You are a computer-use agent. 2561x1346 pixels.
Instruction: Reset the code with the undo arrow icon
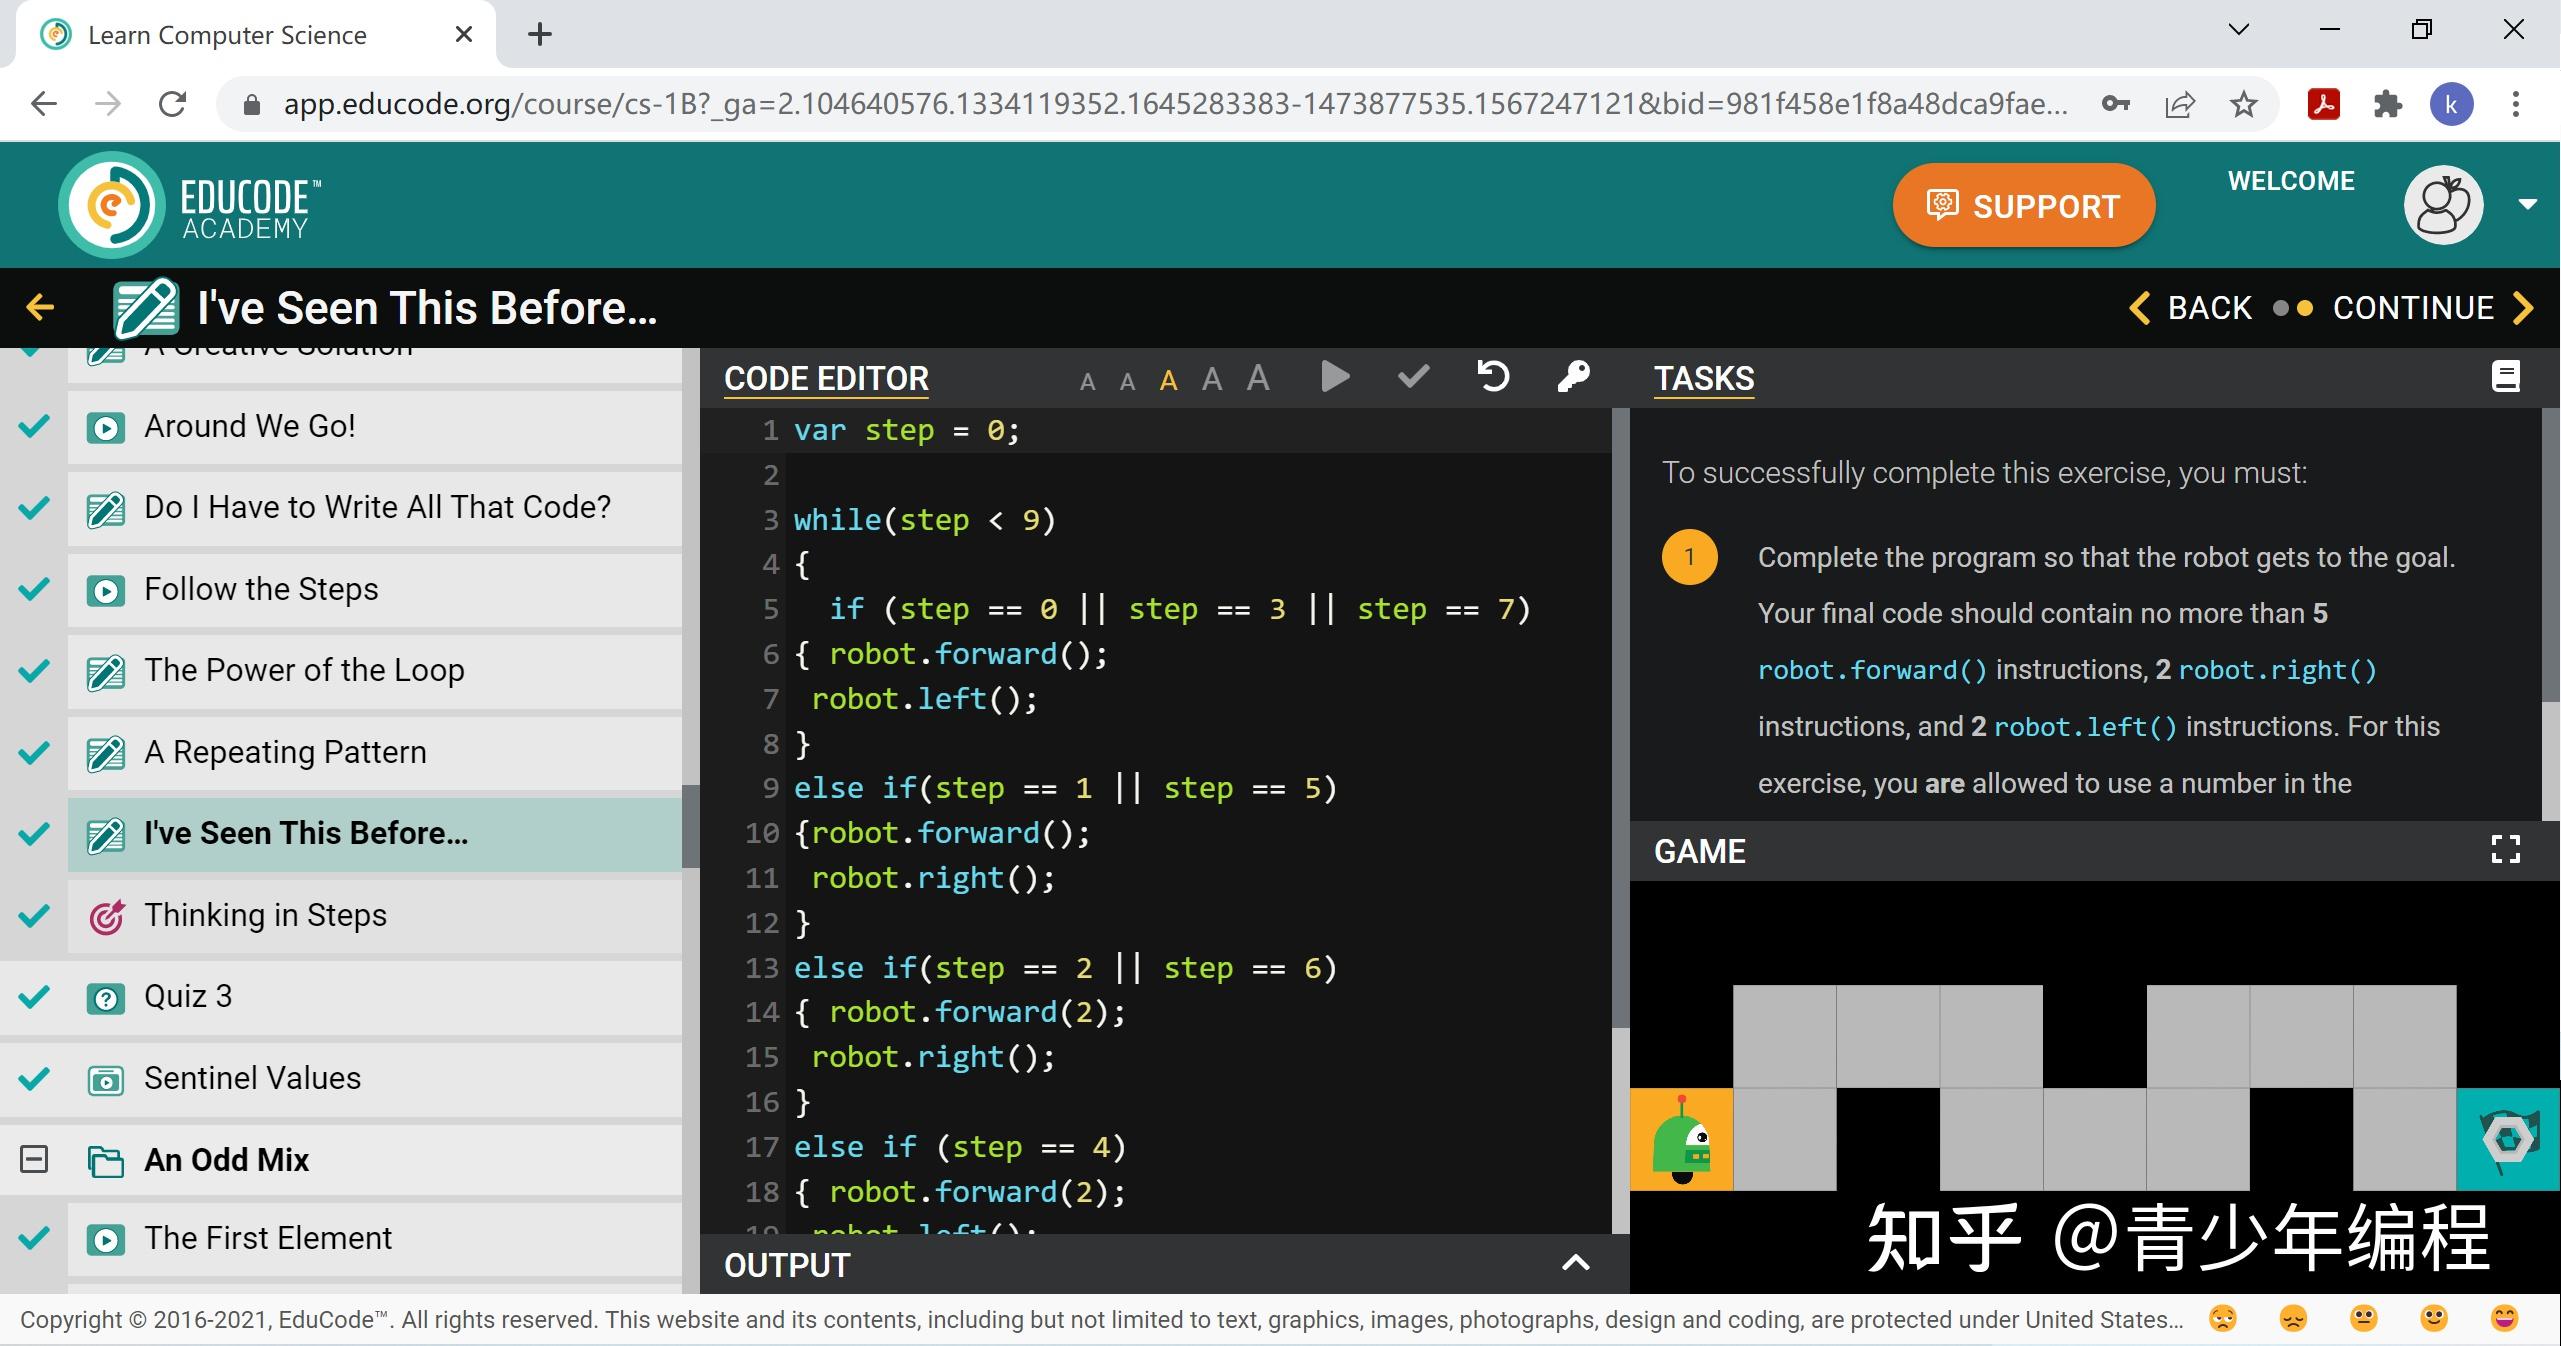pyautogui.click(x=1493, y=376)
